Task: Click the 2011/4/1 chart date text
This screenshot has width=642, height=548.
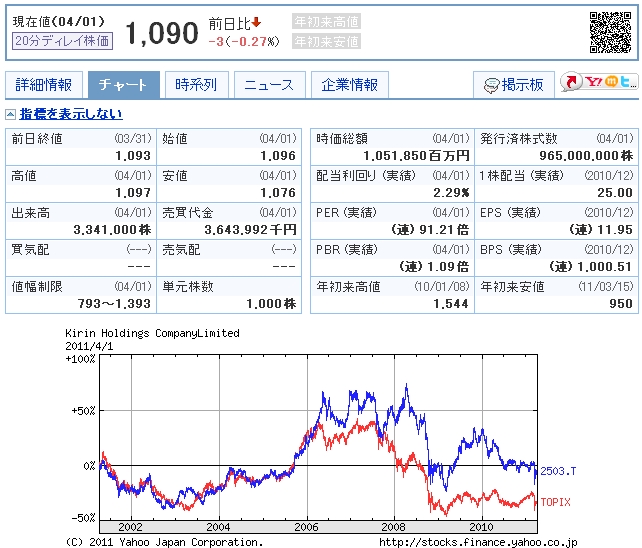Action: tap(89, 346)
